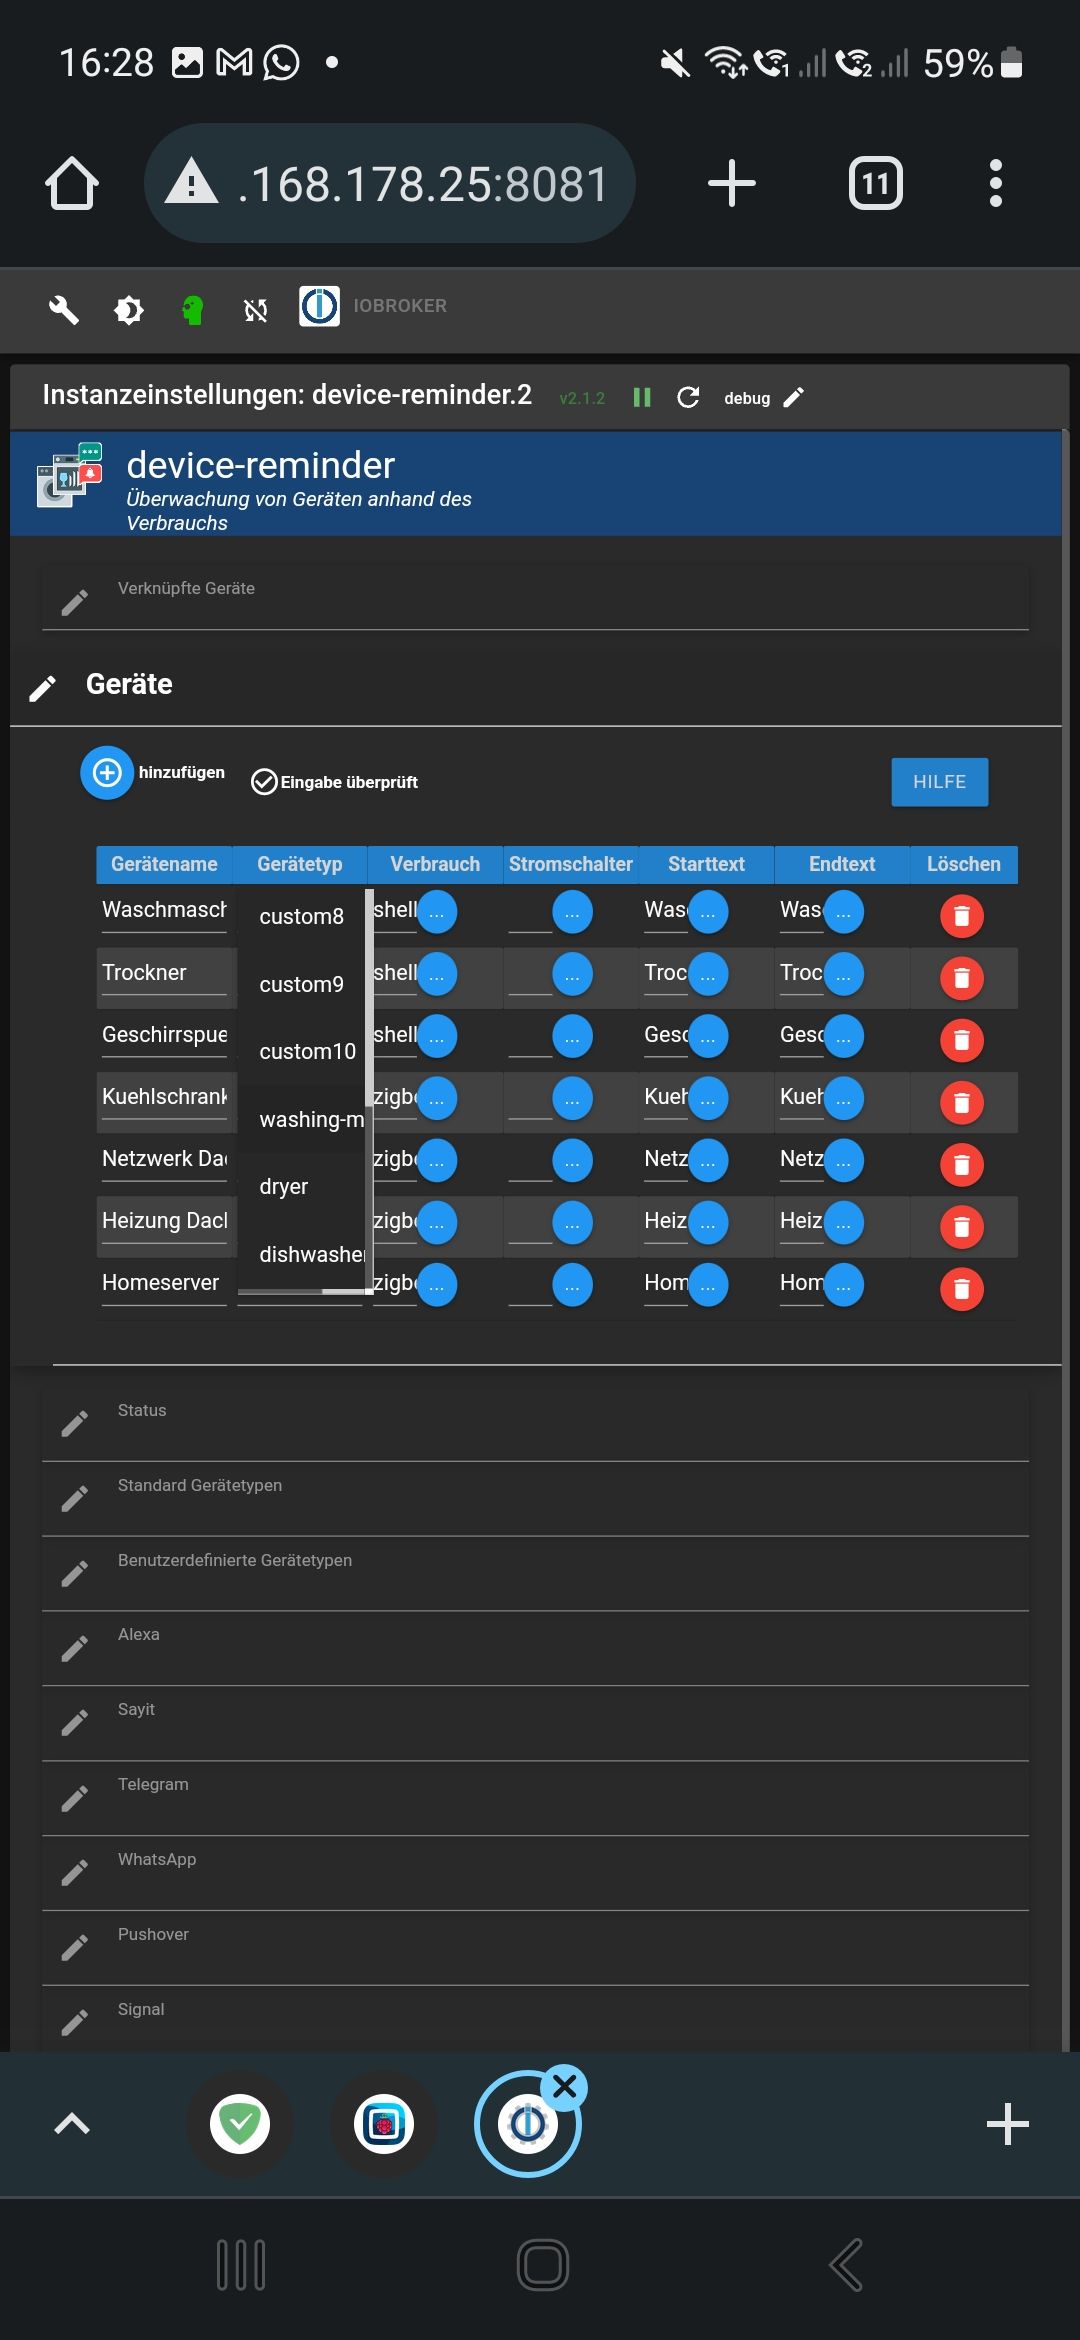Select custom9 in the device type list

point(301,984)
